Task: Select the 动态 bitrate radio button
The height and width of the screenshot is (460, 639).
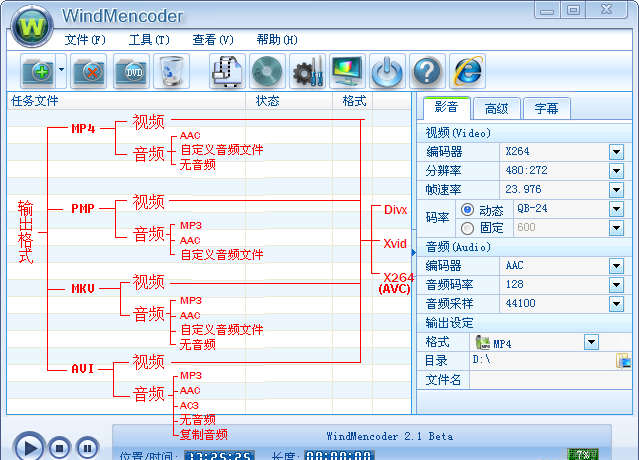Action: (467, 209)
